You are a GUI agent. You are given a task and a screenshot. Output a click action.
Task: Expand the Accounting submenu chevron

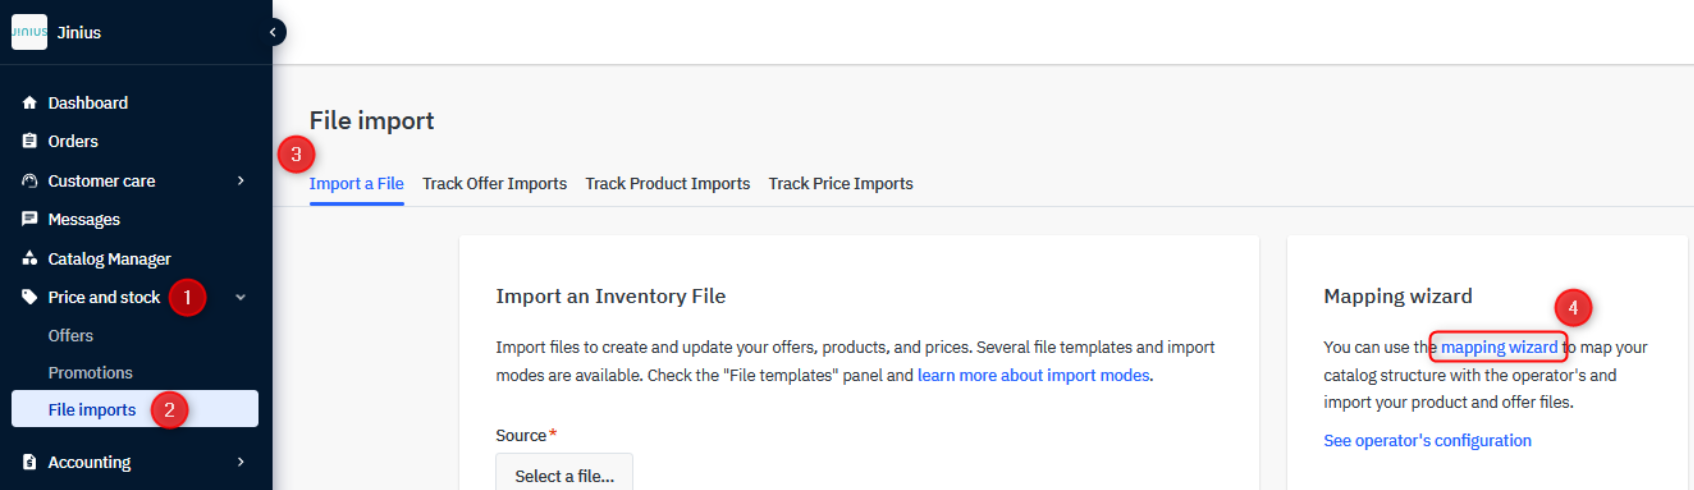[241, 462]
